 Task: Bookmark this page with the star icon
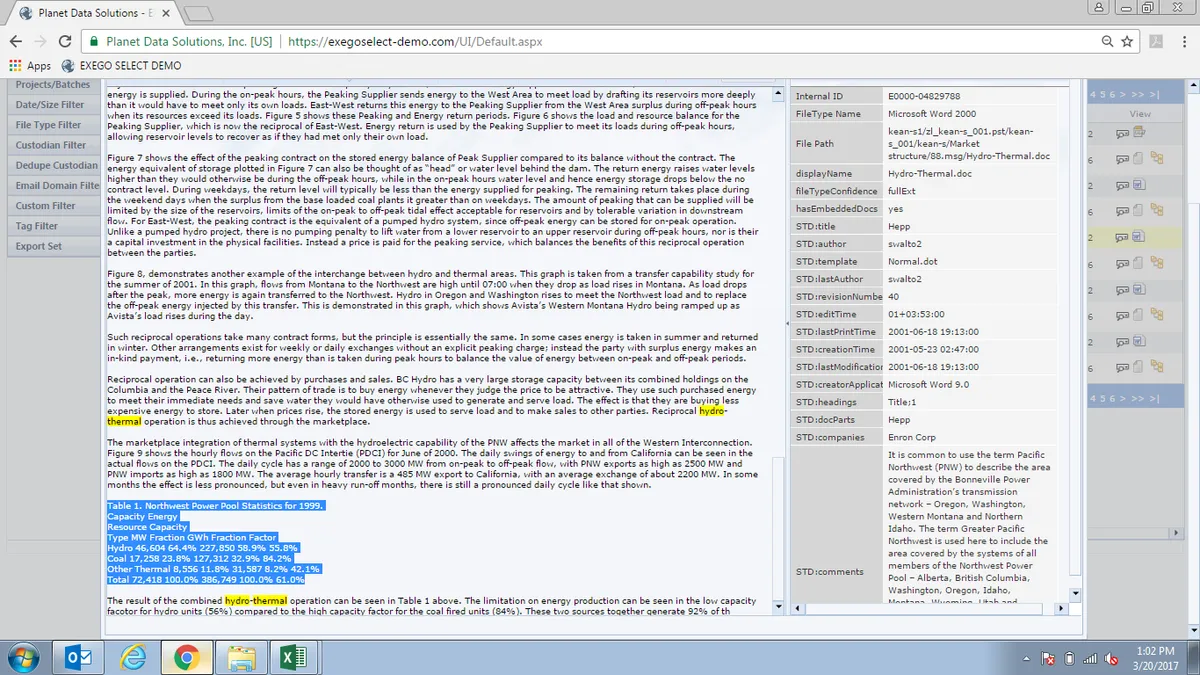1127,42
